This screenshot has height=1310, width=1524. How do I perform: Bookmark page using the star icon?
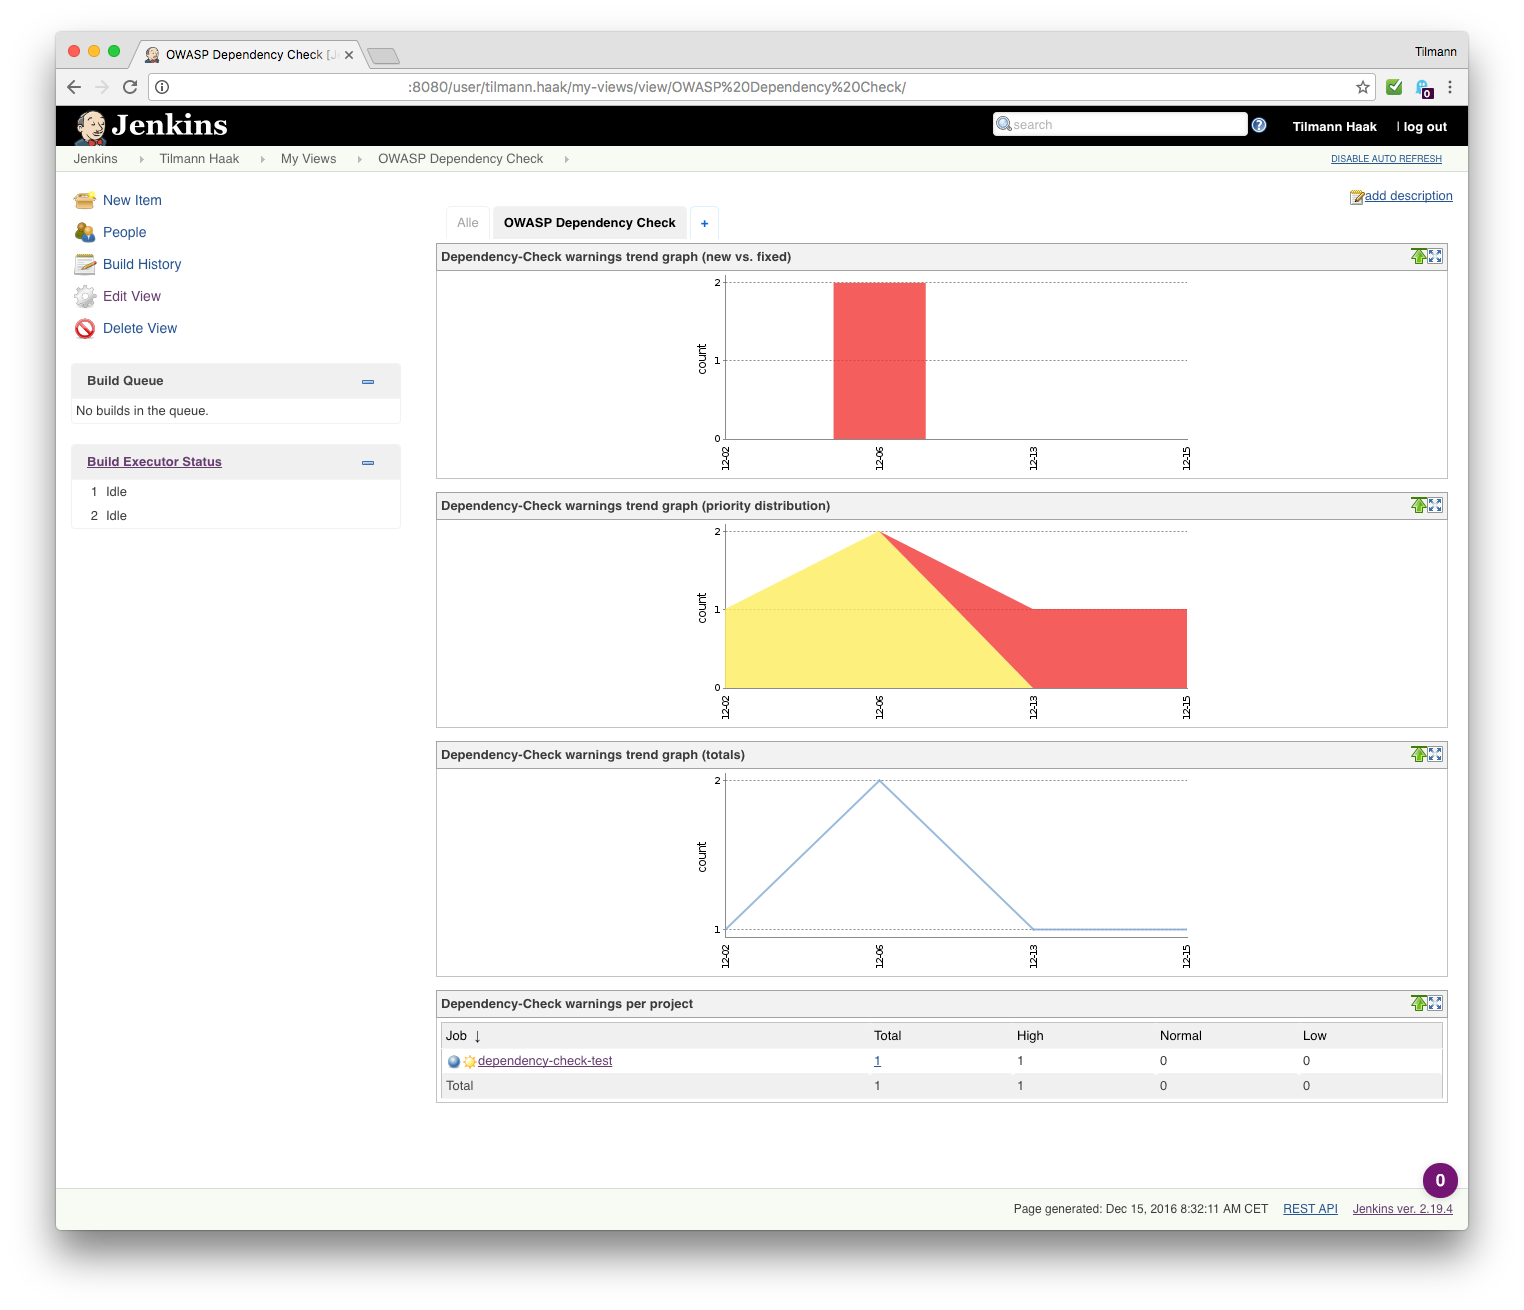coord(1363,87)
